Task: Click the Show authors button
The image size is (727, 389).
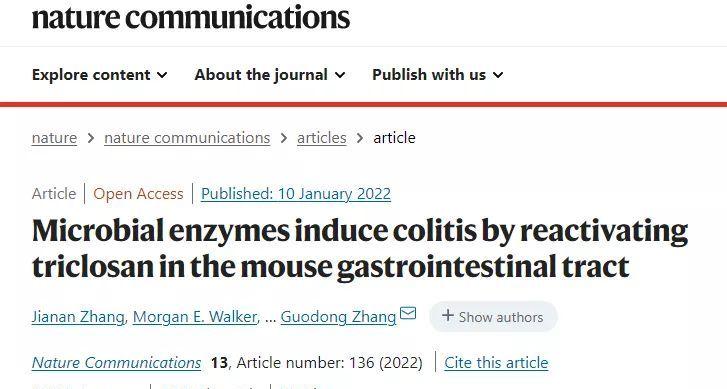Action: tap(493, 317)
